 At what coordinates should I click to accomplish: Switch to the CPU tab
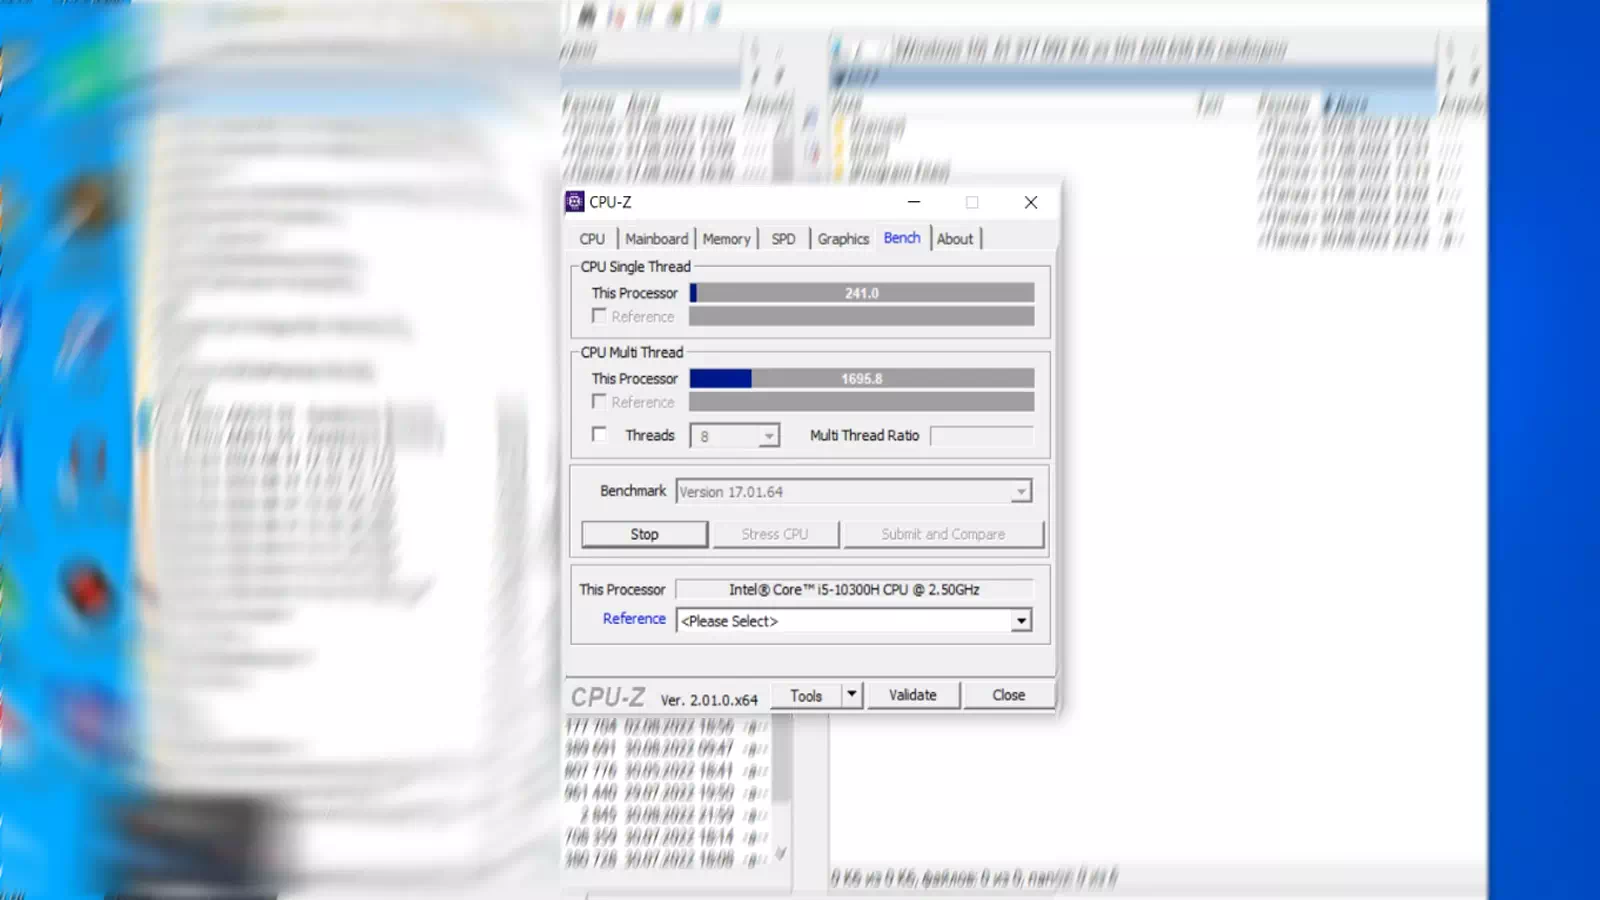(x=592, y=239)
